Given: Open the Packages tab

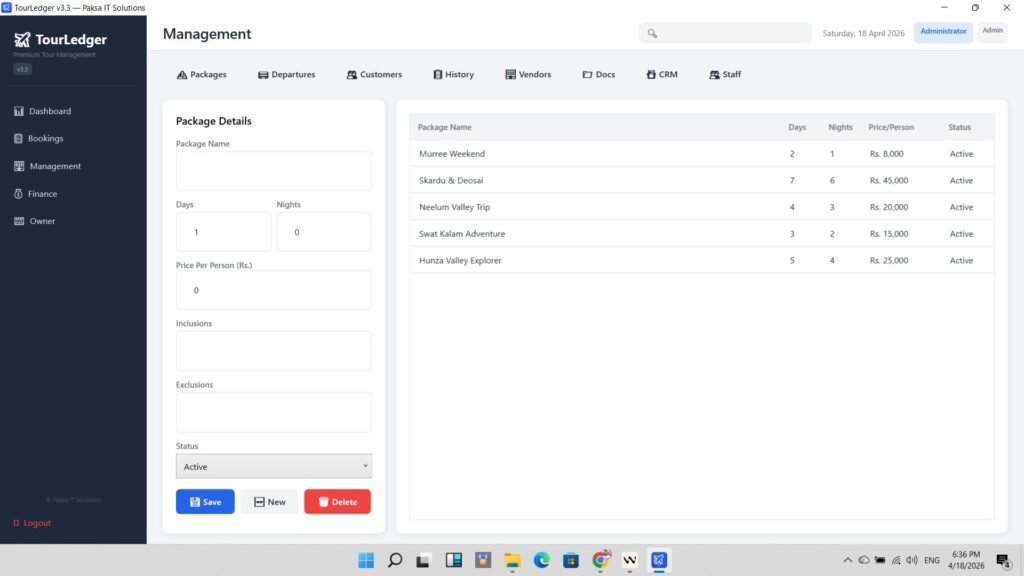Looking at the screenshot, I should [201, 75].
